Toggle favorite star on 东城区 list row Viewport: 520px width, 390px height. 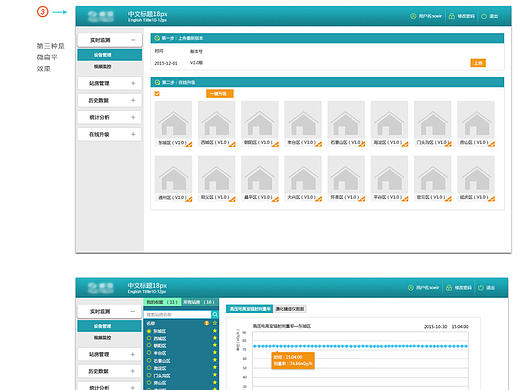[215, 331]
